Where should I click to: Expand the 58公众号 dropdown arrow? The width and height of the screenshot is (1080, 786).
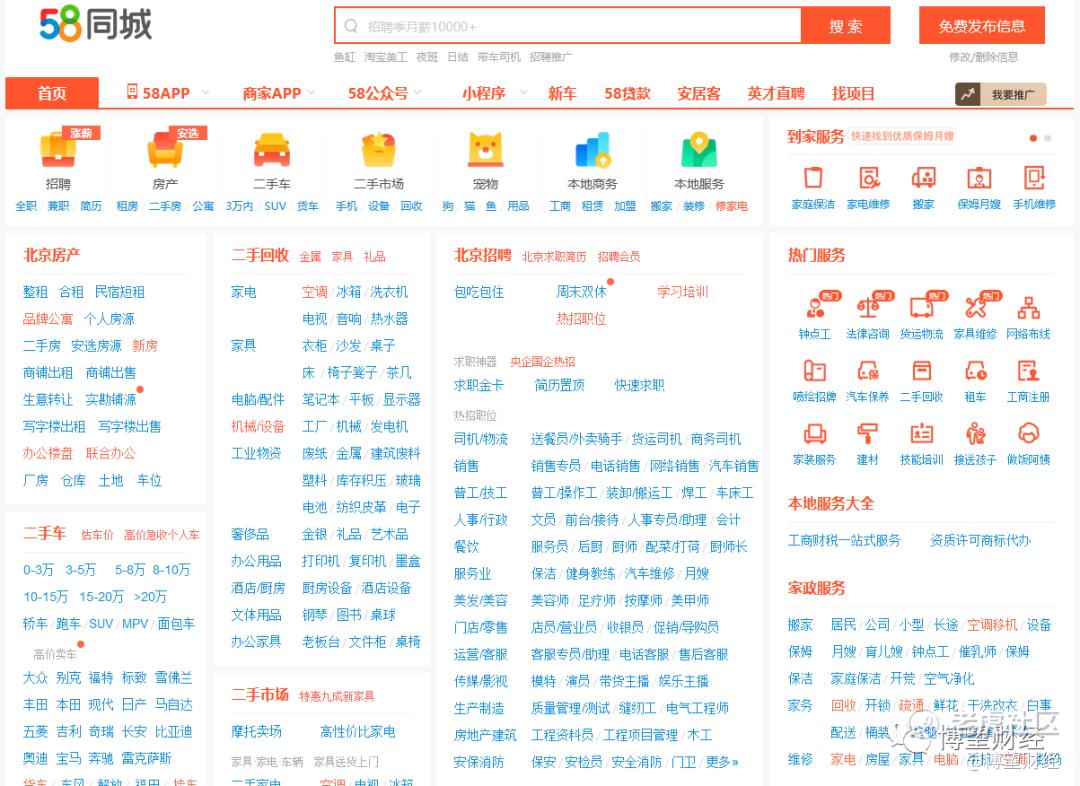pyautogui.click(x=417, y=92)
